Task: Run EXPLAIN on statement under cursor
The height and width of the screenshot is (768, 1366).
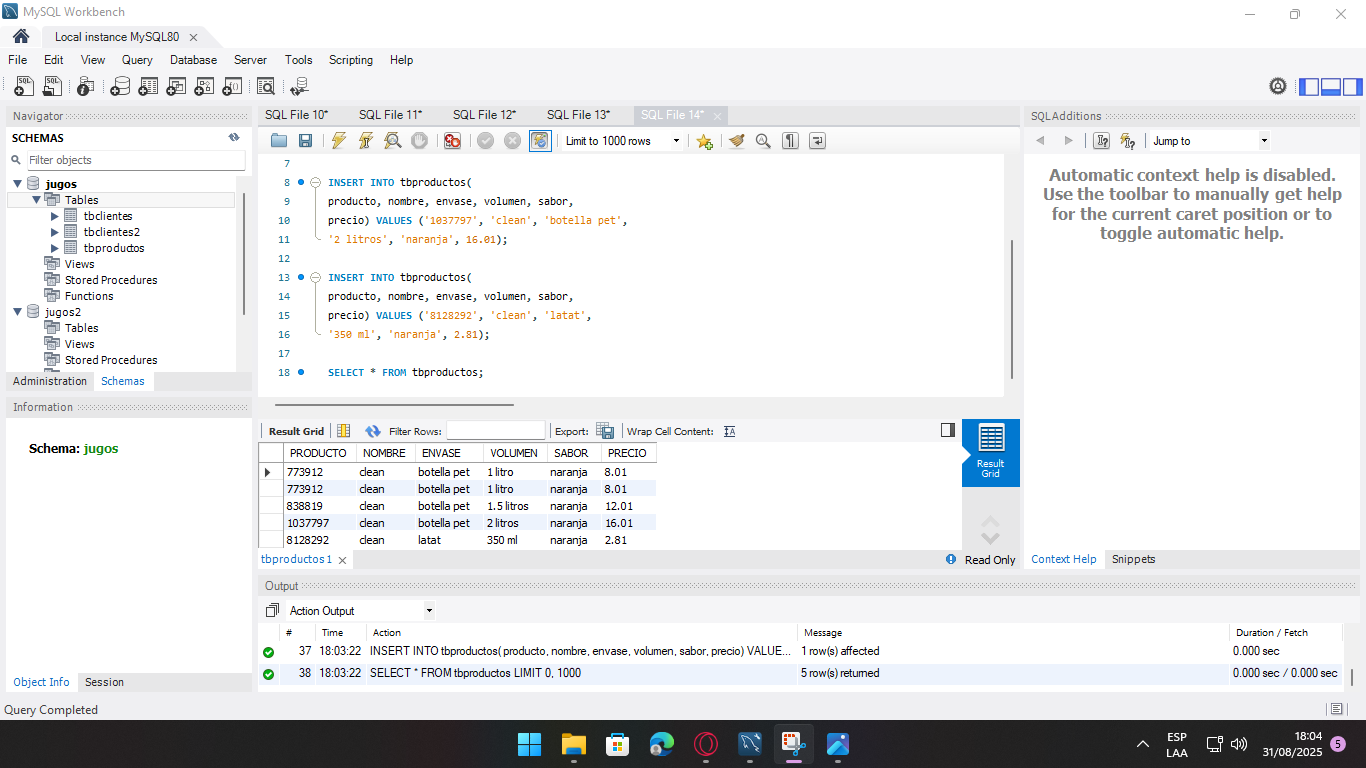Action: tap(393, 141)
